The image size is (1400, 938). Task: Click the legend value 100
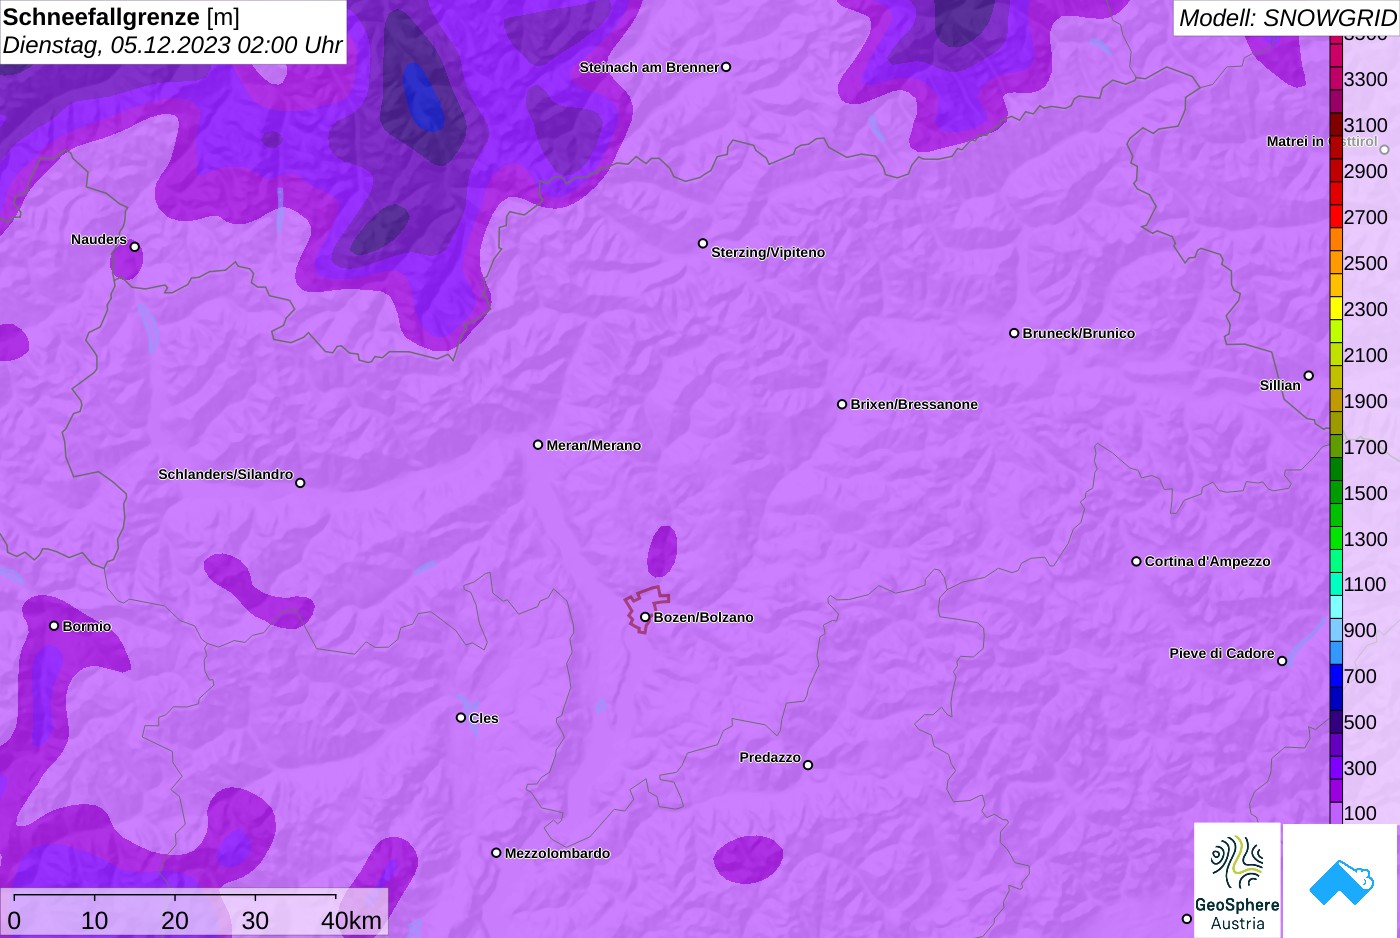[1360, 813]
